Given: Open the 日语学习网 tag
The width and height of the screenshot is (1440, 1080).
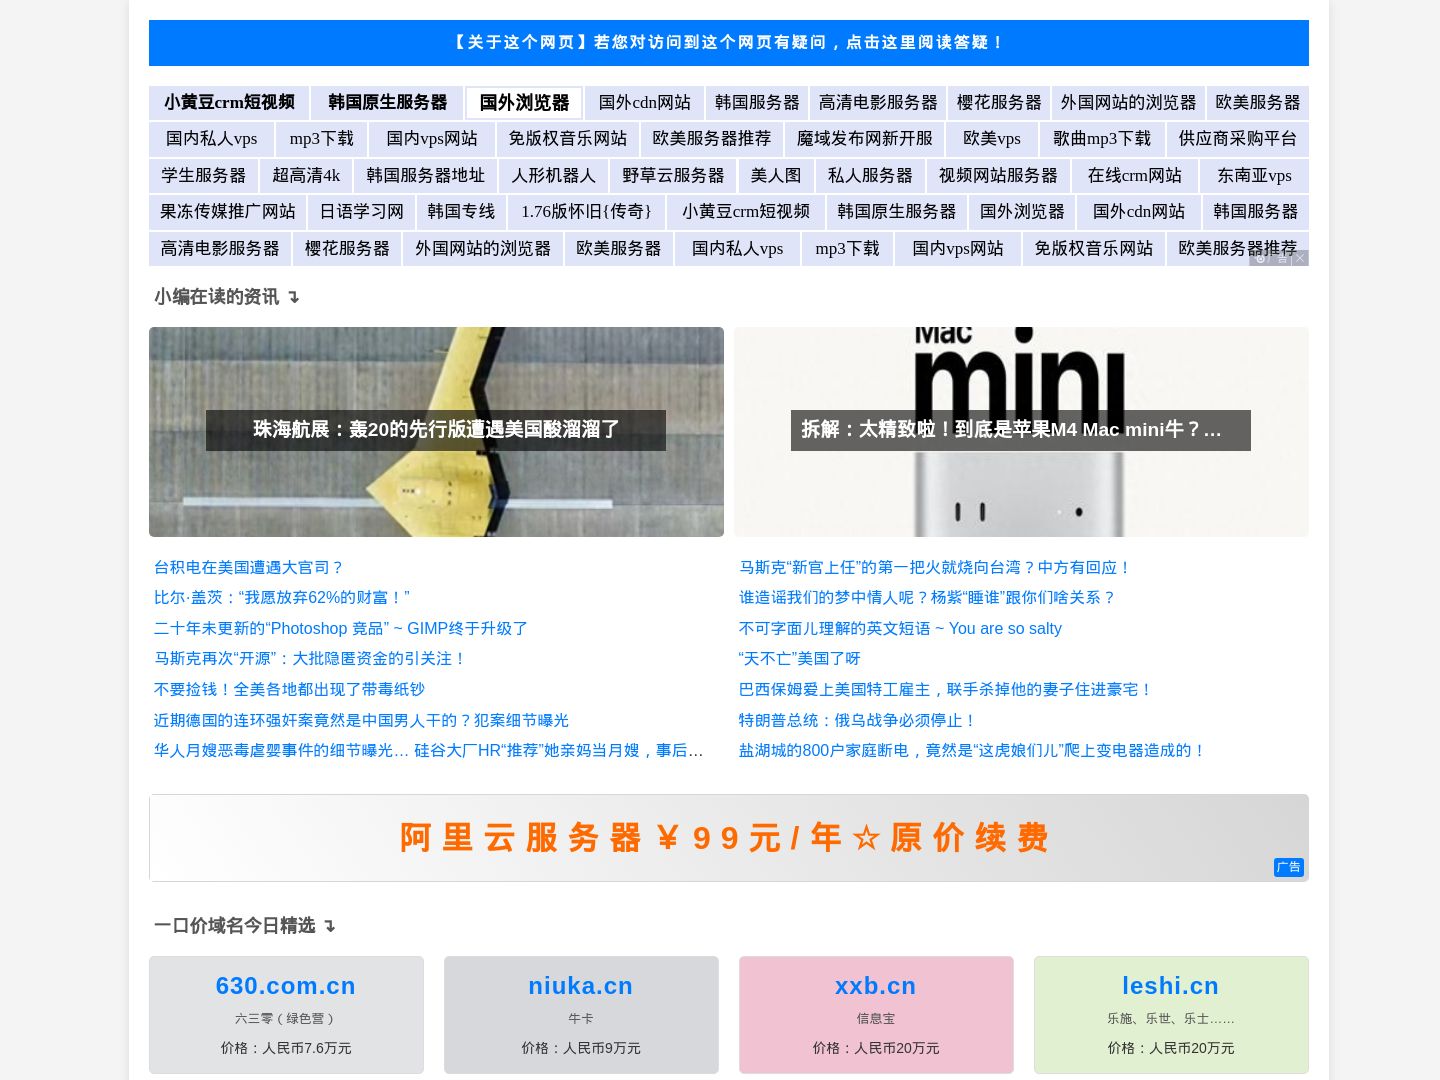Looking at the screenshot, I should (x=362, y=212).
